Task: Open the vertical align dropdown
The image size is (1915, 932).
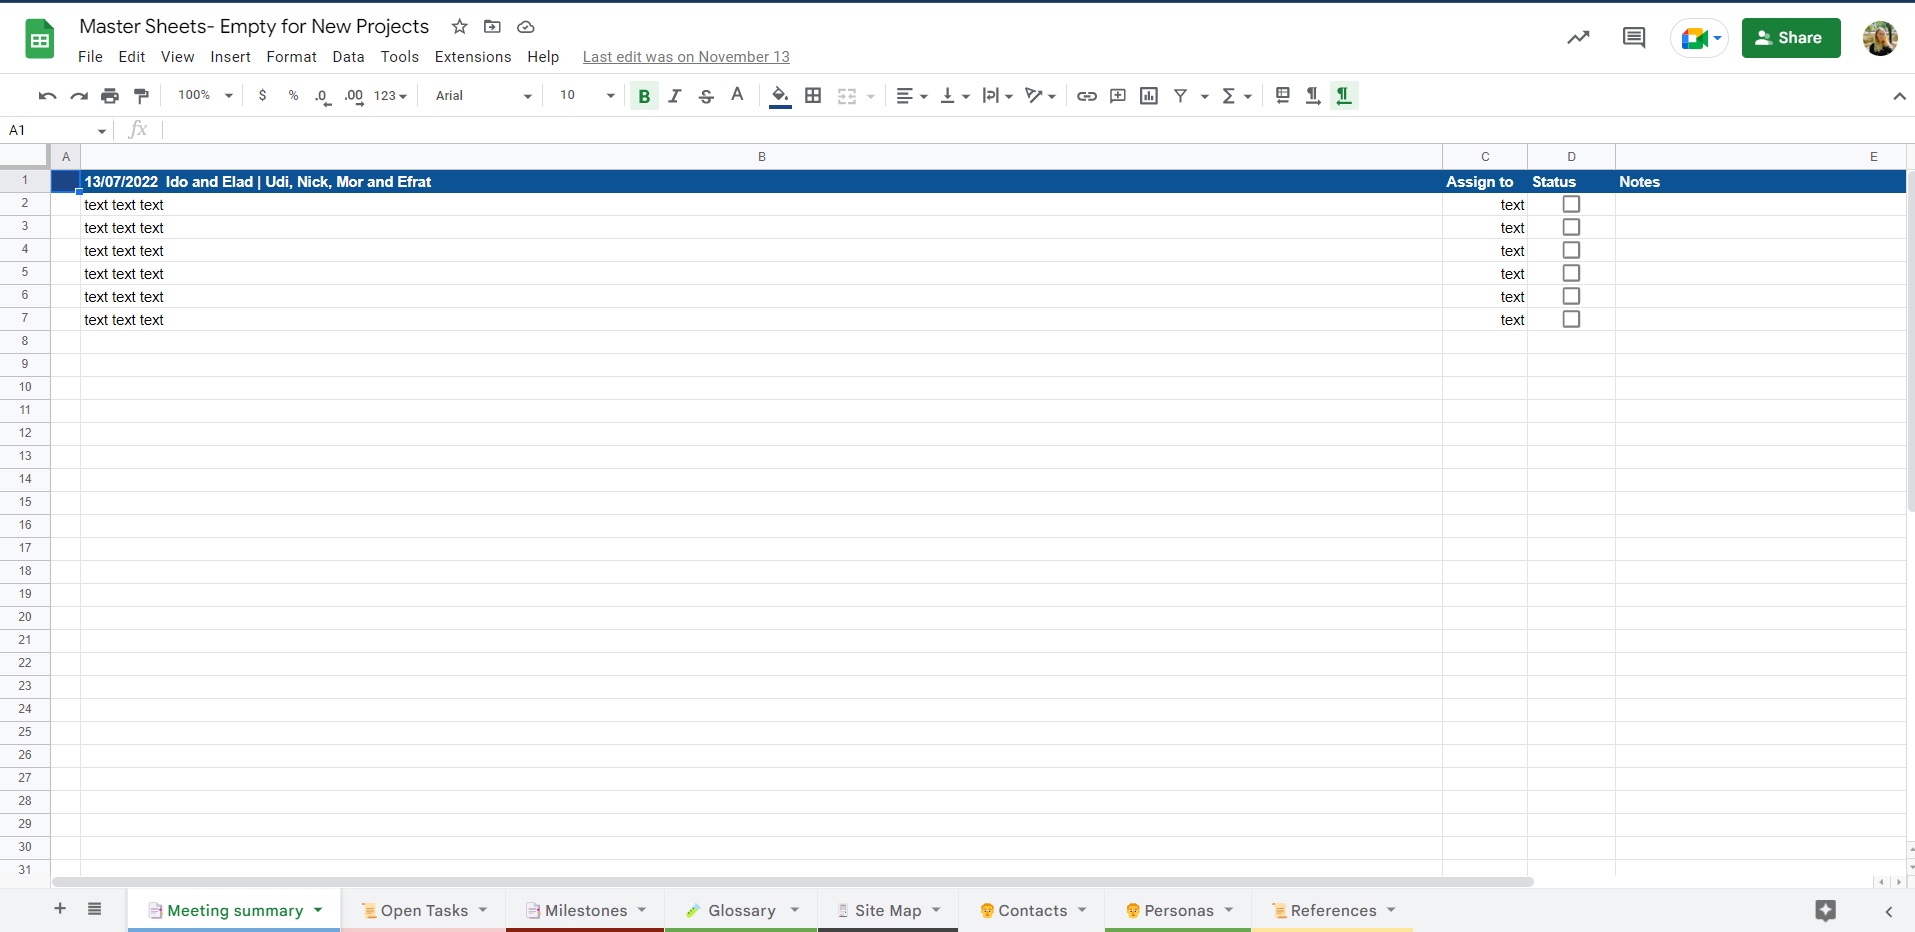Action: 954,96
